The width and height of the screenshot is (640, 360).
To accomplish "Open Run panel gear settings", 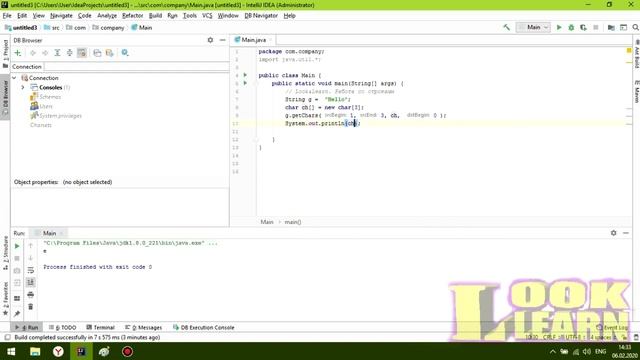I will [613, 233].
